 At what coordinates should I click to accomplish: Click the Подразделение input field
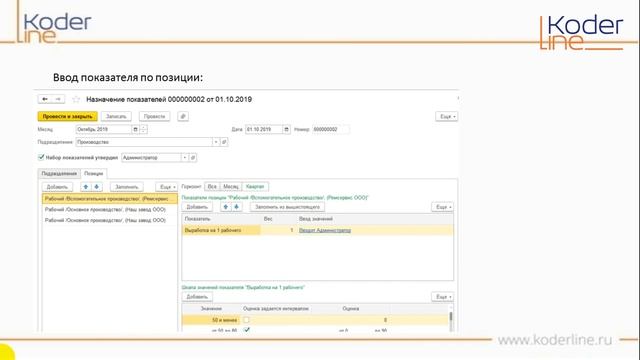(144, 142)
